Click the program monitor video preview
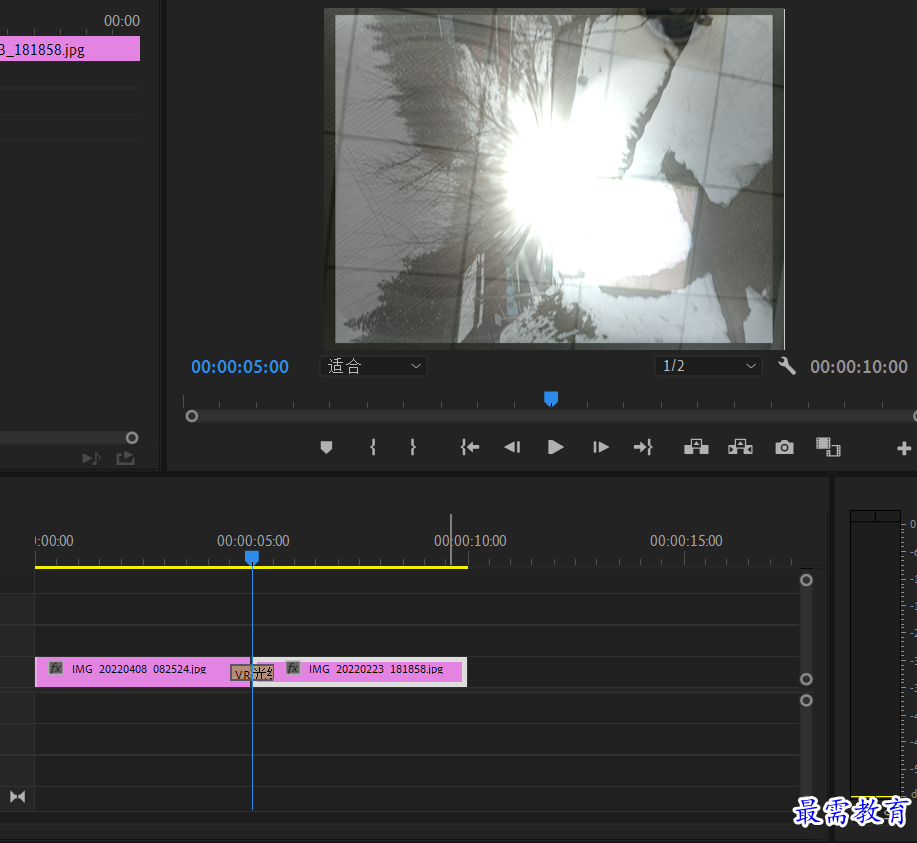Screen dimensions: 917x843 (554, 179)
